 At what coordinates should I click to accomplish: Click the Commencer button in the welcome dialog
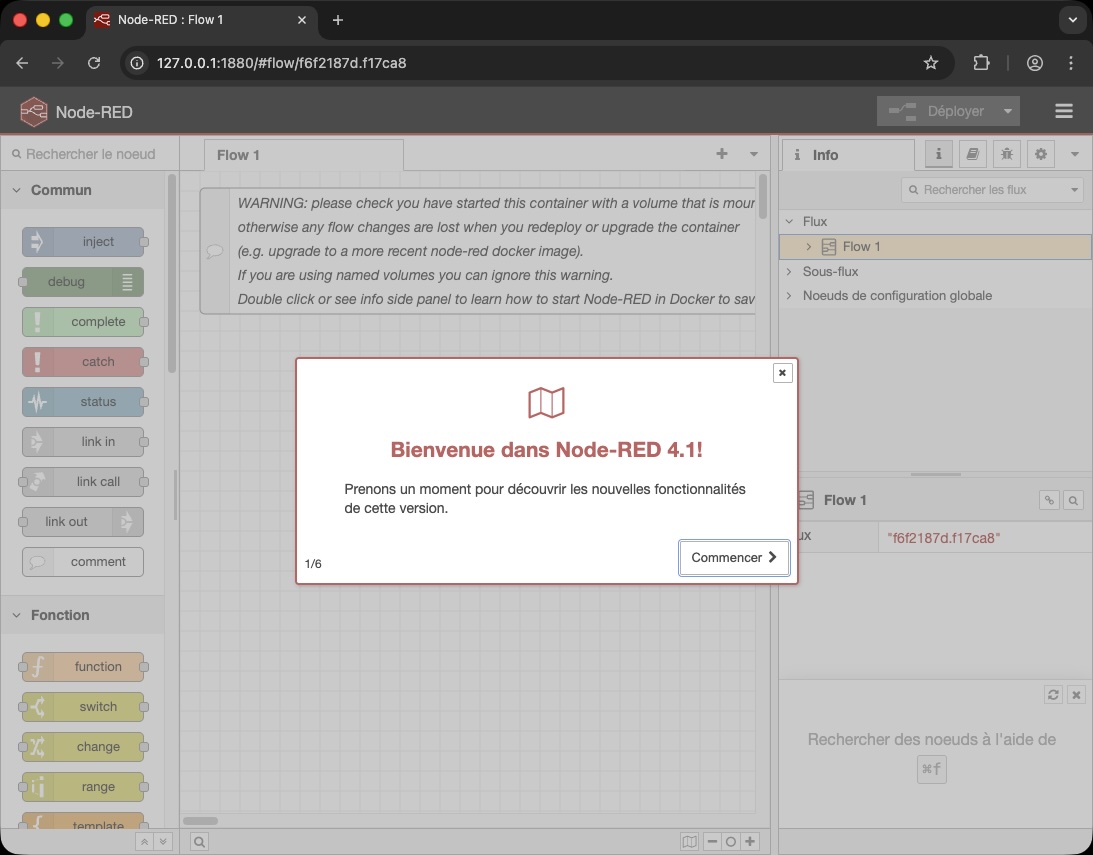734,557
